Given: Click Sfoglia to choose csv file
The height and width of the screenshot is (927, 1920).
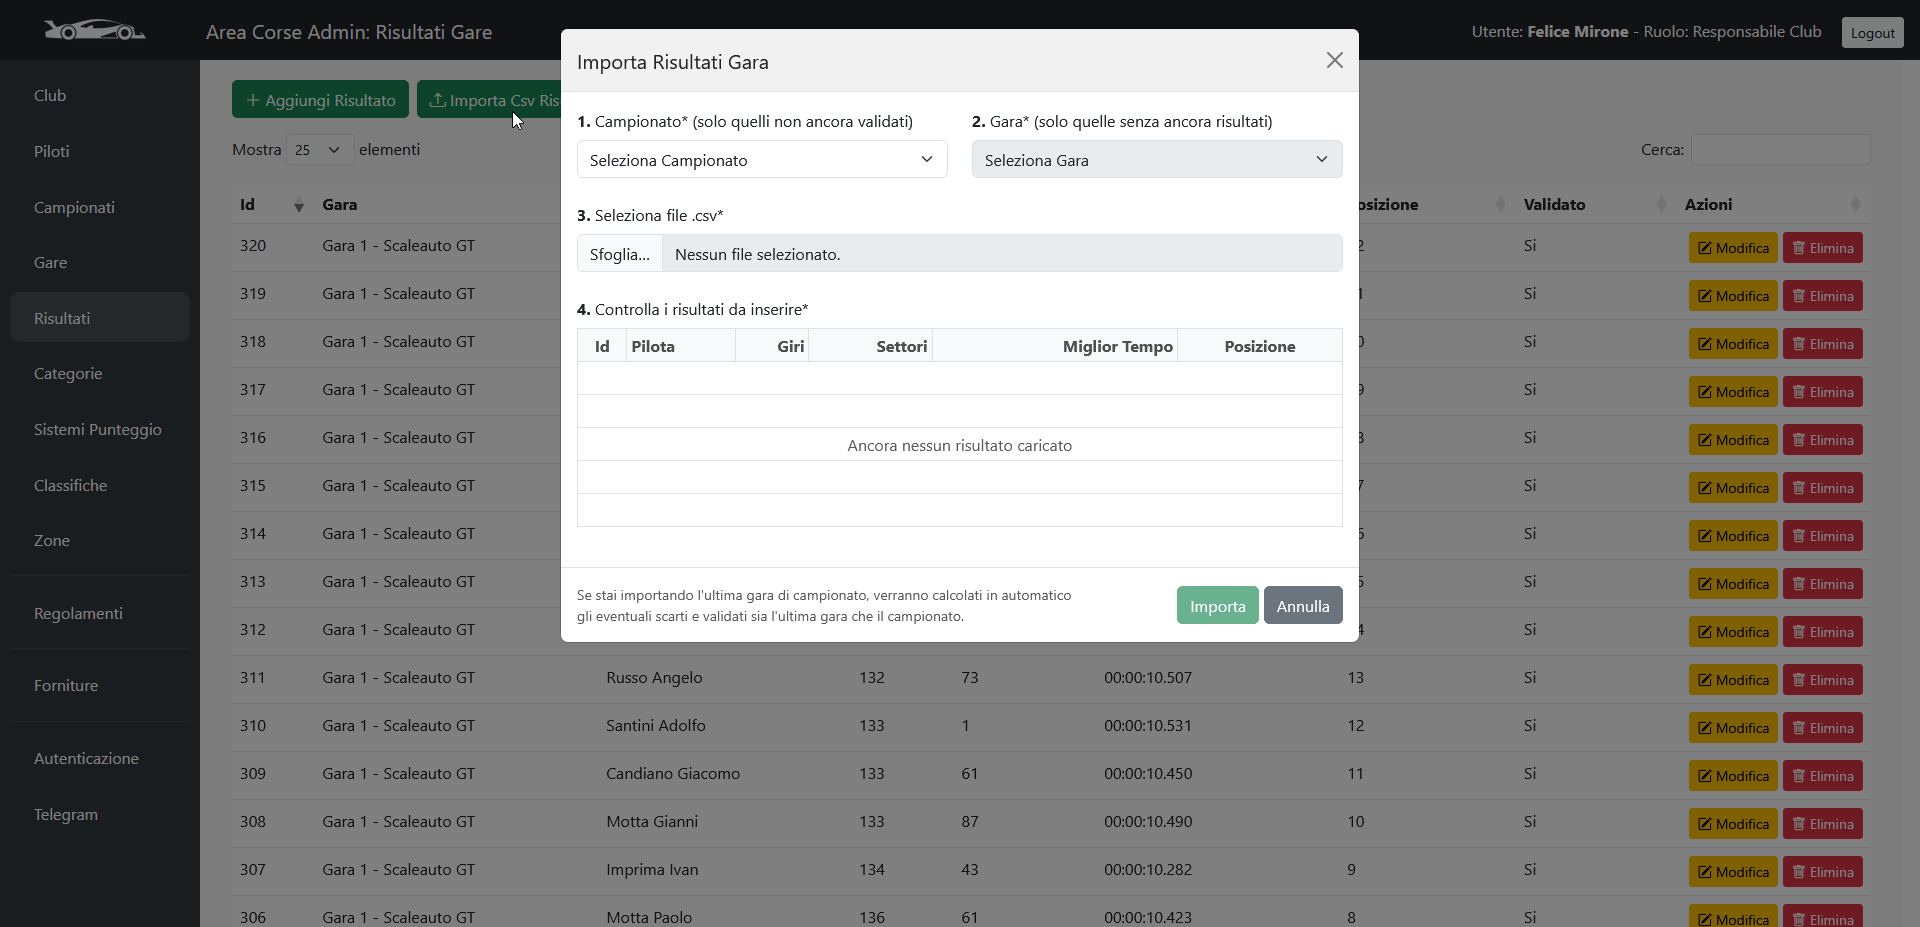Looking at the screenshot, I should tap(619, 254).
